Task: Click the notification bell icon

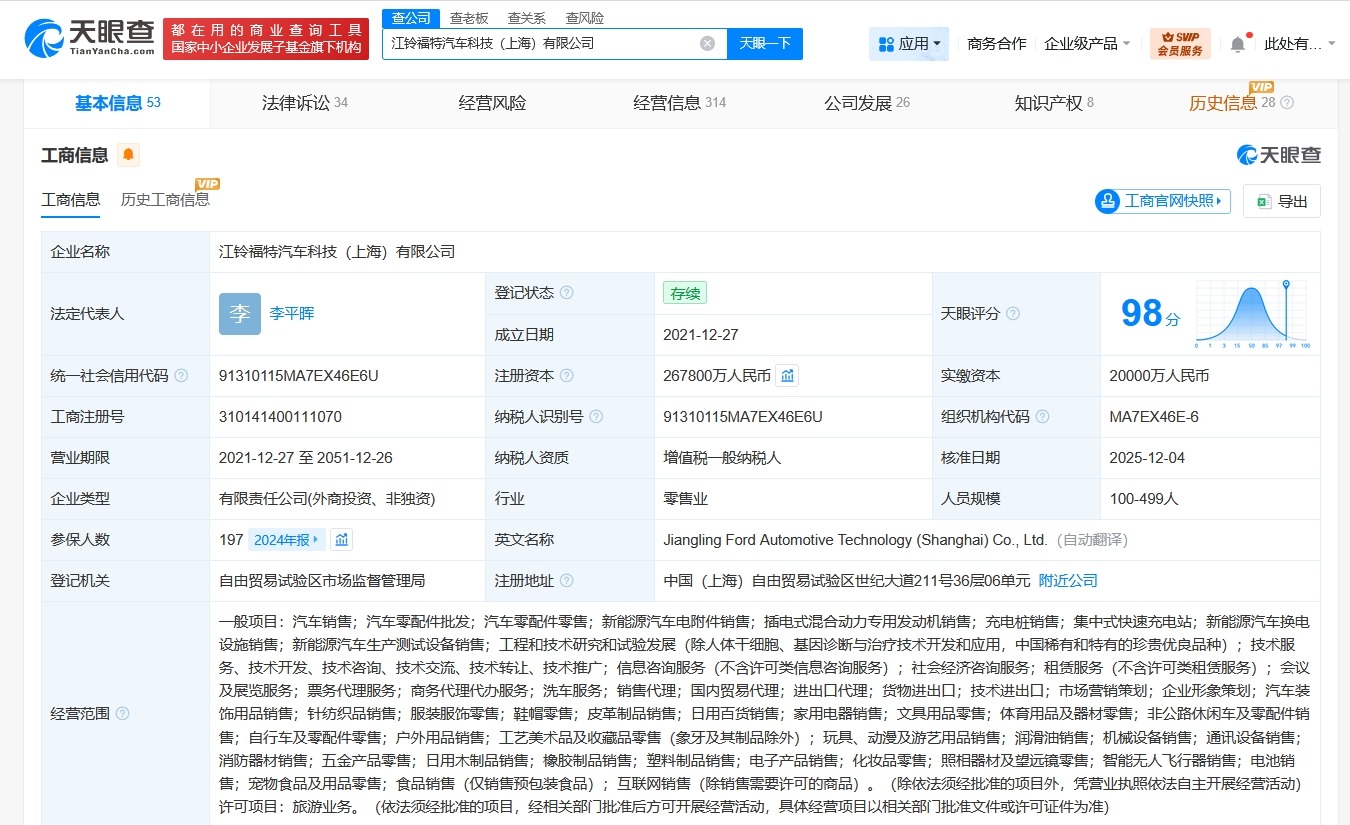Action: (x=1237, y=44)
